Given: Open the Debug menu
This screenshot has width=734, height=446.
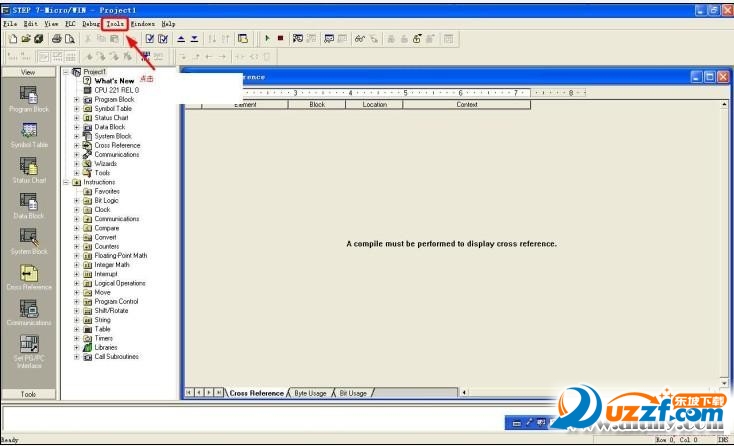Looking at the screenshot, I should 91,23.
